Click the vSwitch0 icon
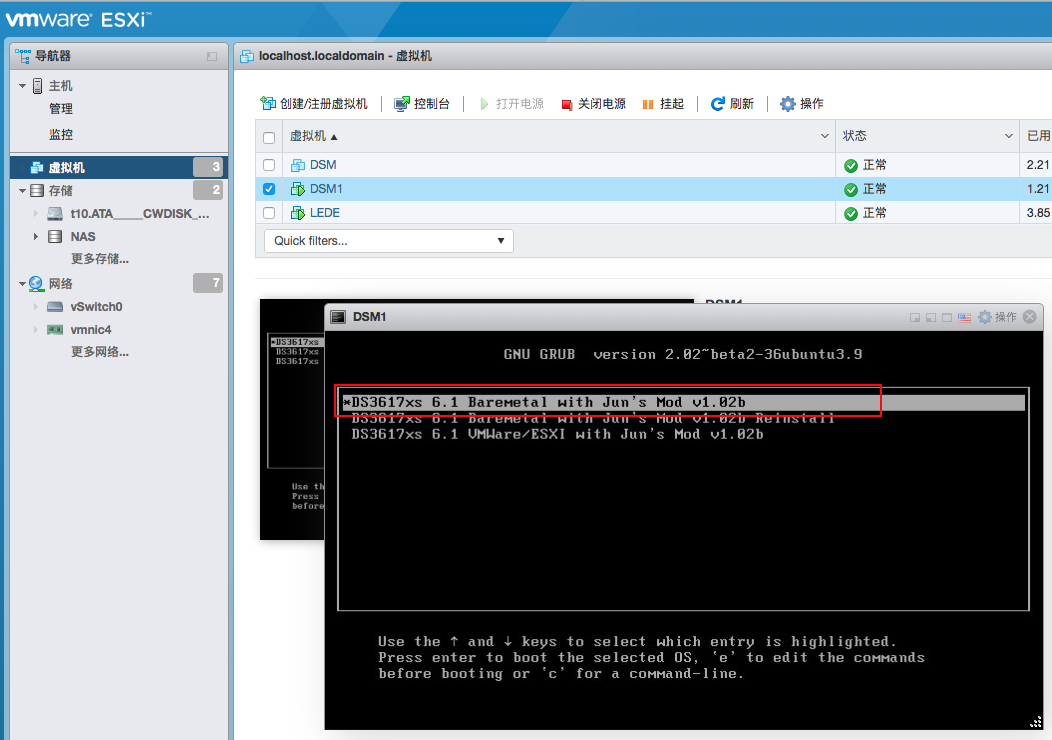Viewport: 1052px width, 740px height. pos(55,307)
